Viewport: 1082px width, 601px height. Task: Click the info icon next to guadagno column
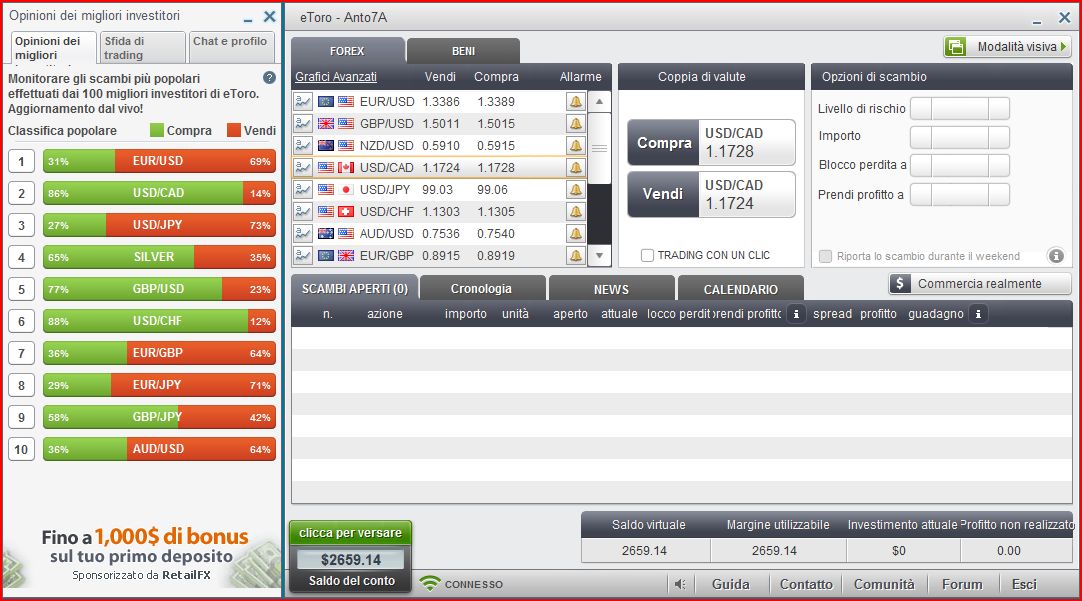tap(978, 314)
